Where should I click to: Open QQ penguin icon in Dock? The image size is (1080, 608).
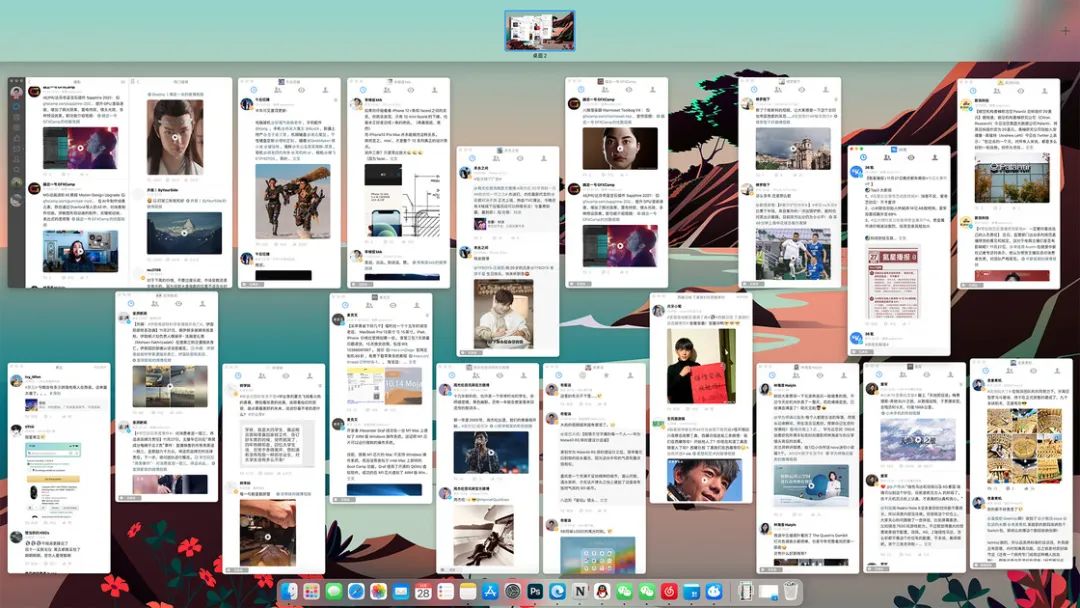602,591
